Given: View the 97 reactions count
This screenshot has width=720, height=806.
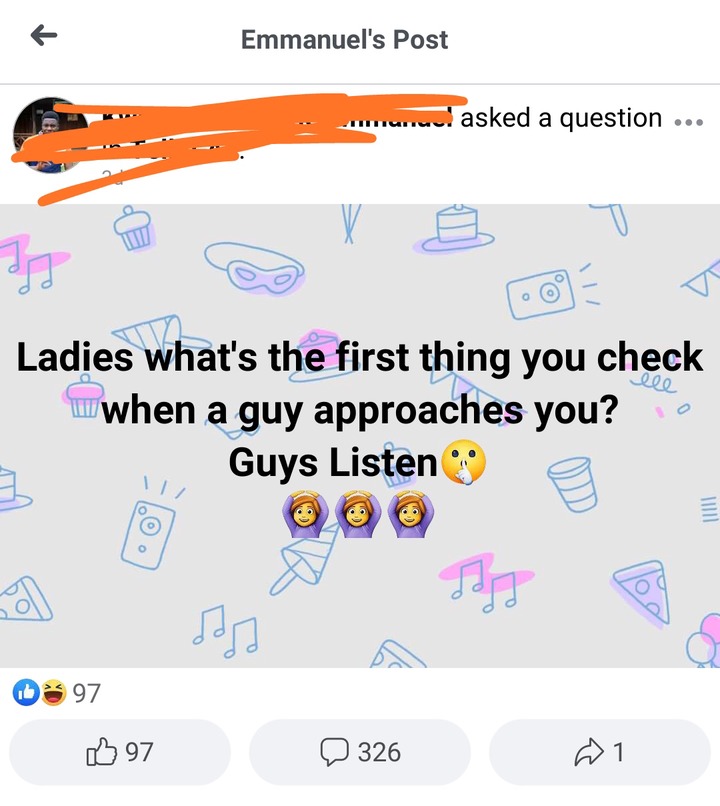Looking at the screenshot, I should [x=86, y=693].
